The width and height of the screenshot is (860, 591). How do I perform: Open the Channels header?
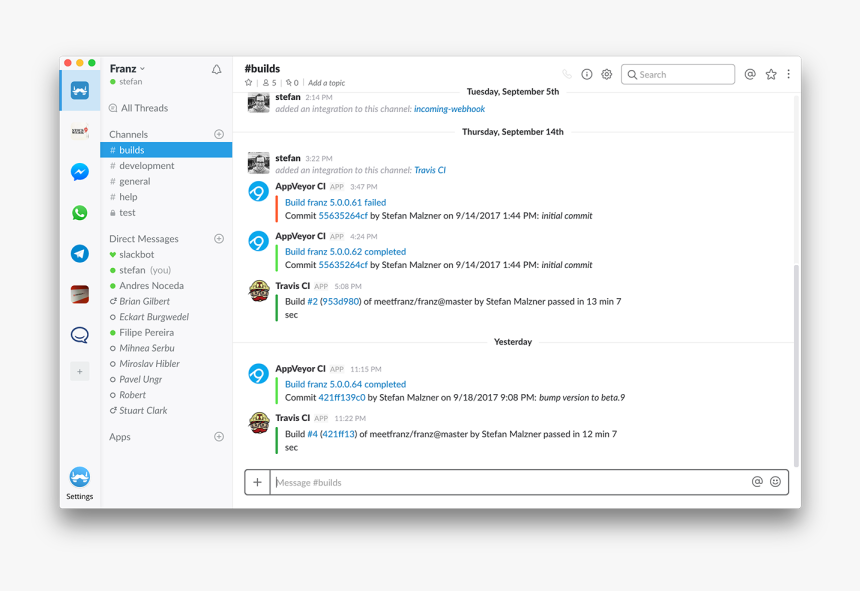click(x=128, y=134)
